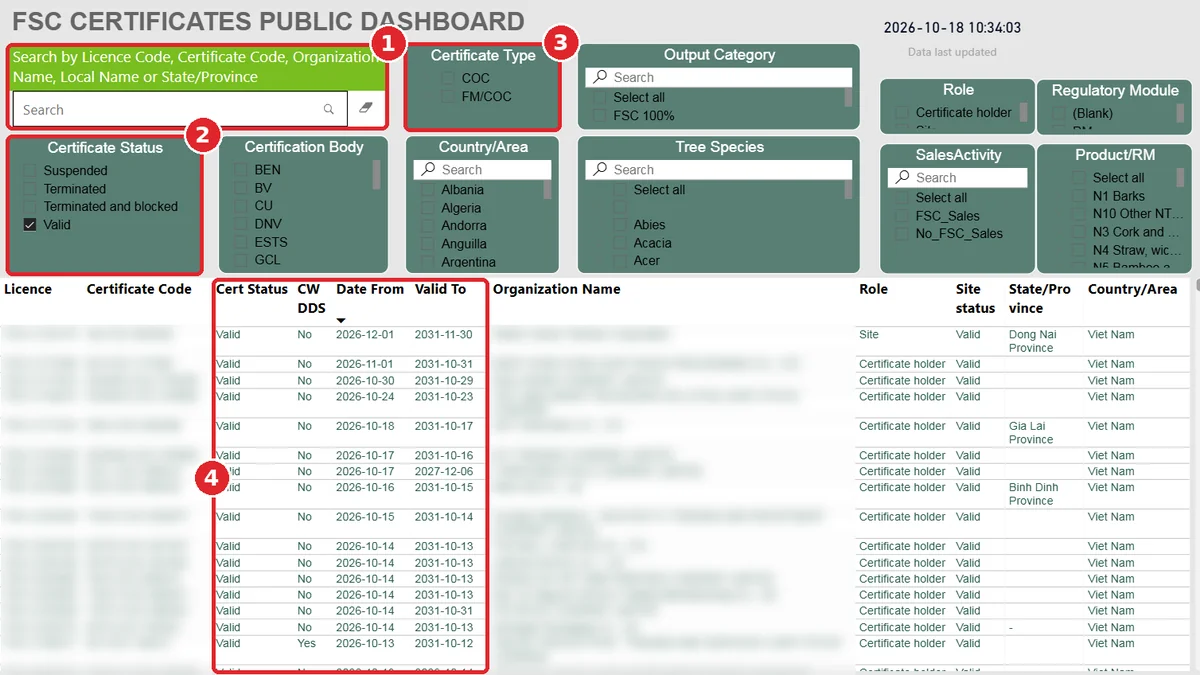1200x675 pixels.
Task: Check FSC_Sales in SalesActivity slicer
Action: click(x=902, y=216)
